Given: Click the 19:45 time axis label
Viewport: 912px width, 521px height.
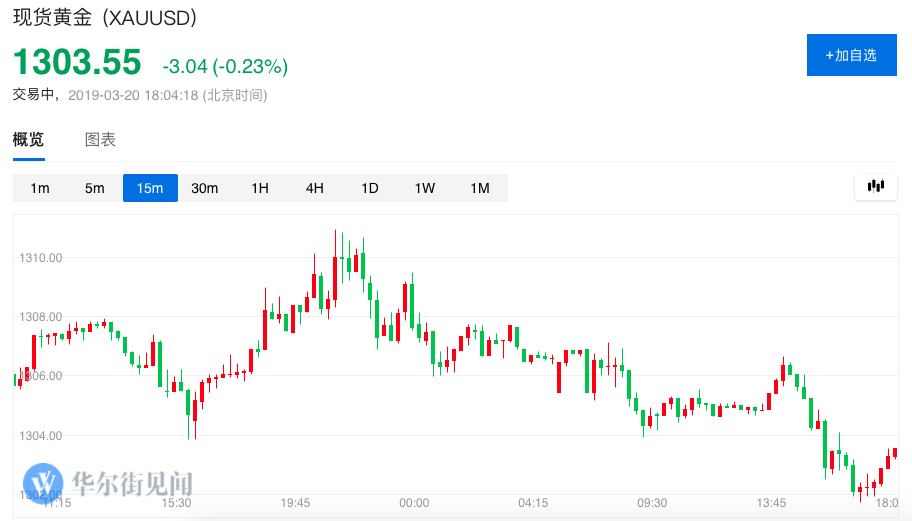Looking at the screenshot, I should point(295,503).
